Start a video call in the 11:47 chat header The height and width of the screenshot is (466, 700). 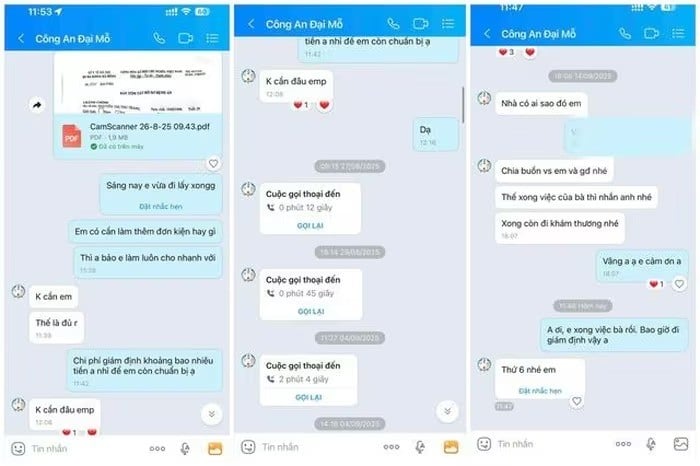coord(651,33)
